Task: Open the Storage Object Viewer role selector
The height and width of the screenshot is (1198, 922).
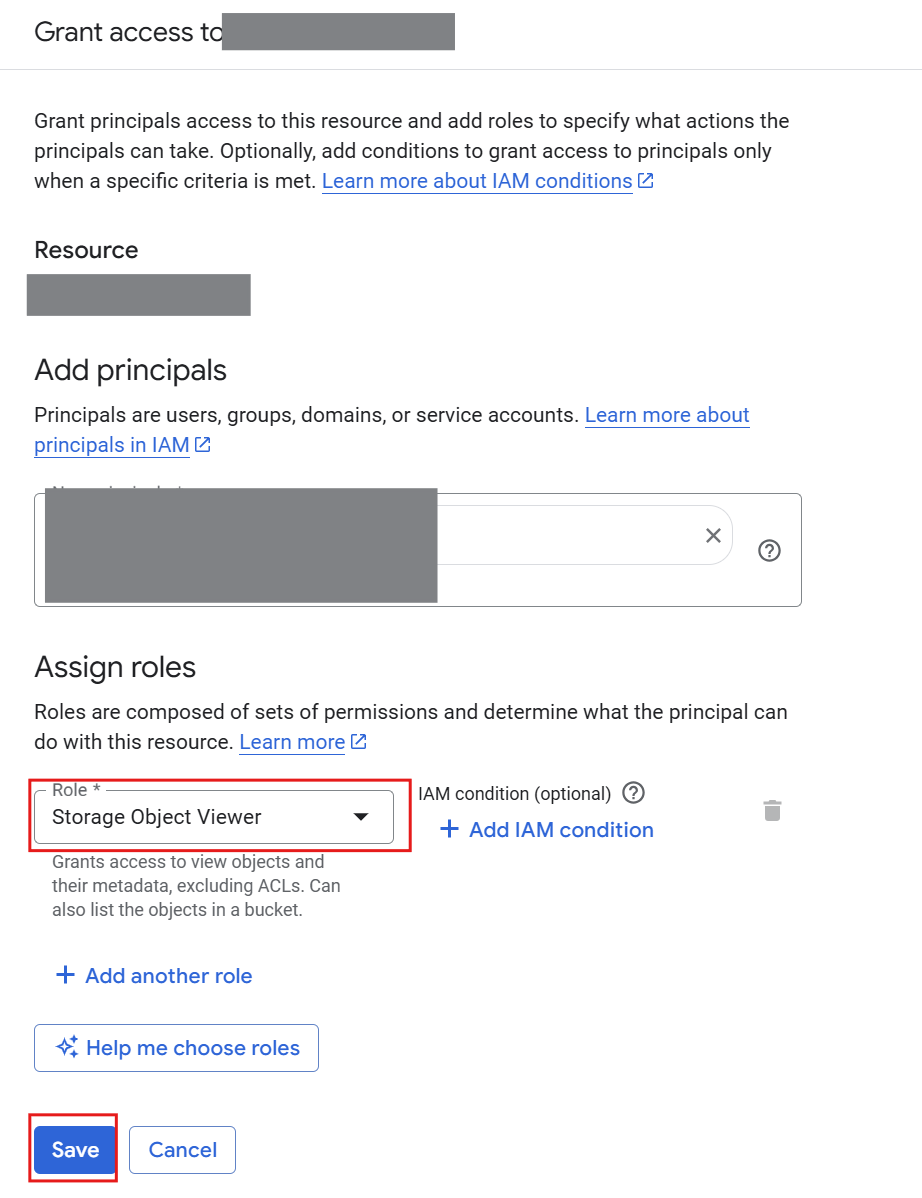Action: click(x=200, y=817)
